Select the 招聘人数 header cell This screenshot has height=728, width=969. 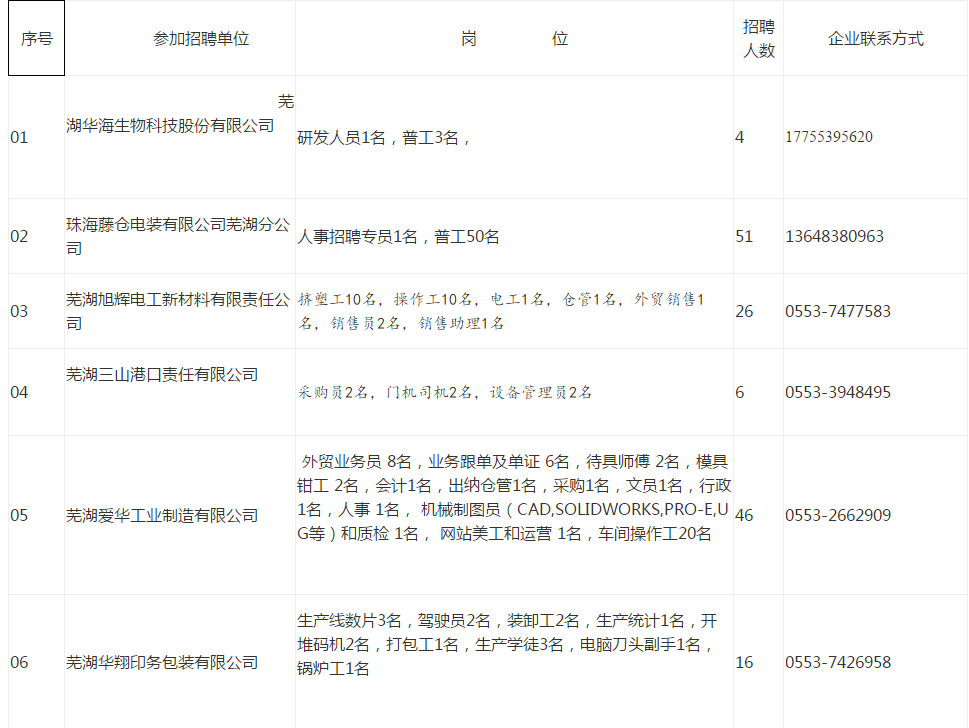(x=758, y=38)
